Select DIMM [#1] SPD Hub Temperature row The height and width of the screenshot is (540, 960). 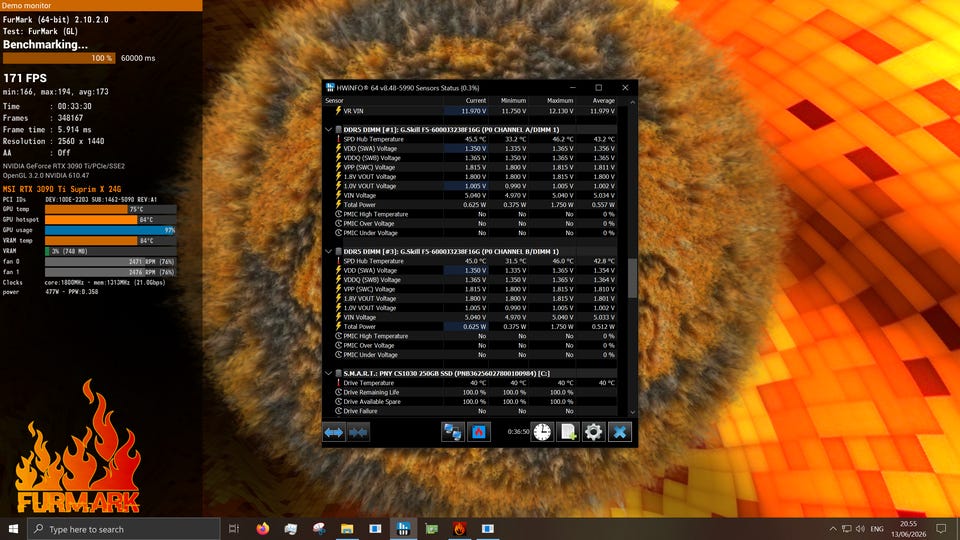tap(470, 139)
